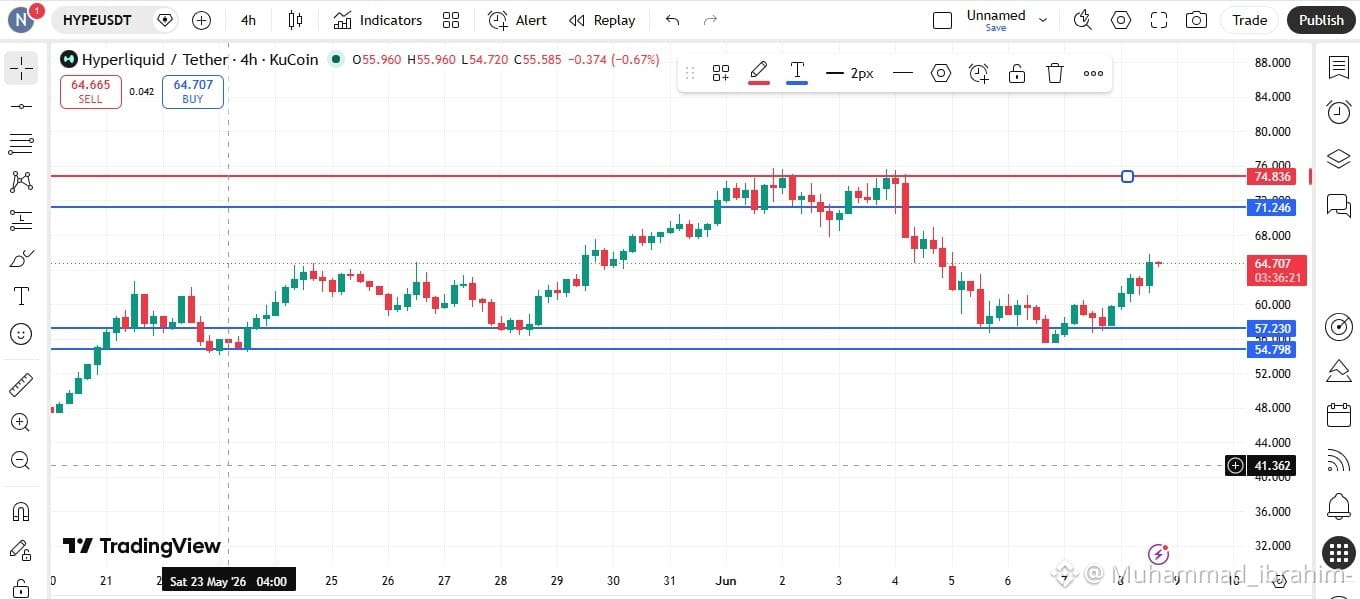1360x599 pixels.
Task: Publish the chart idea
Action: pyautogui.click(x=1321, y=20)
